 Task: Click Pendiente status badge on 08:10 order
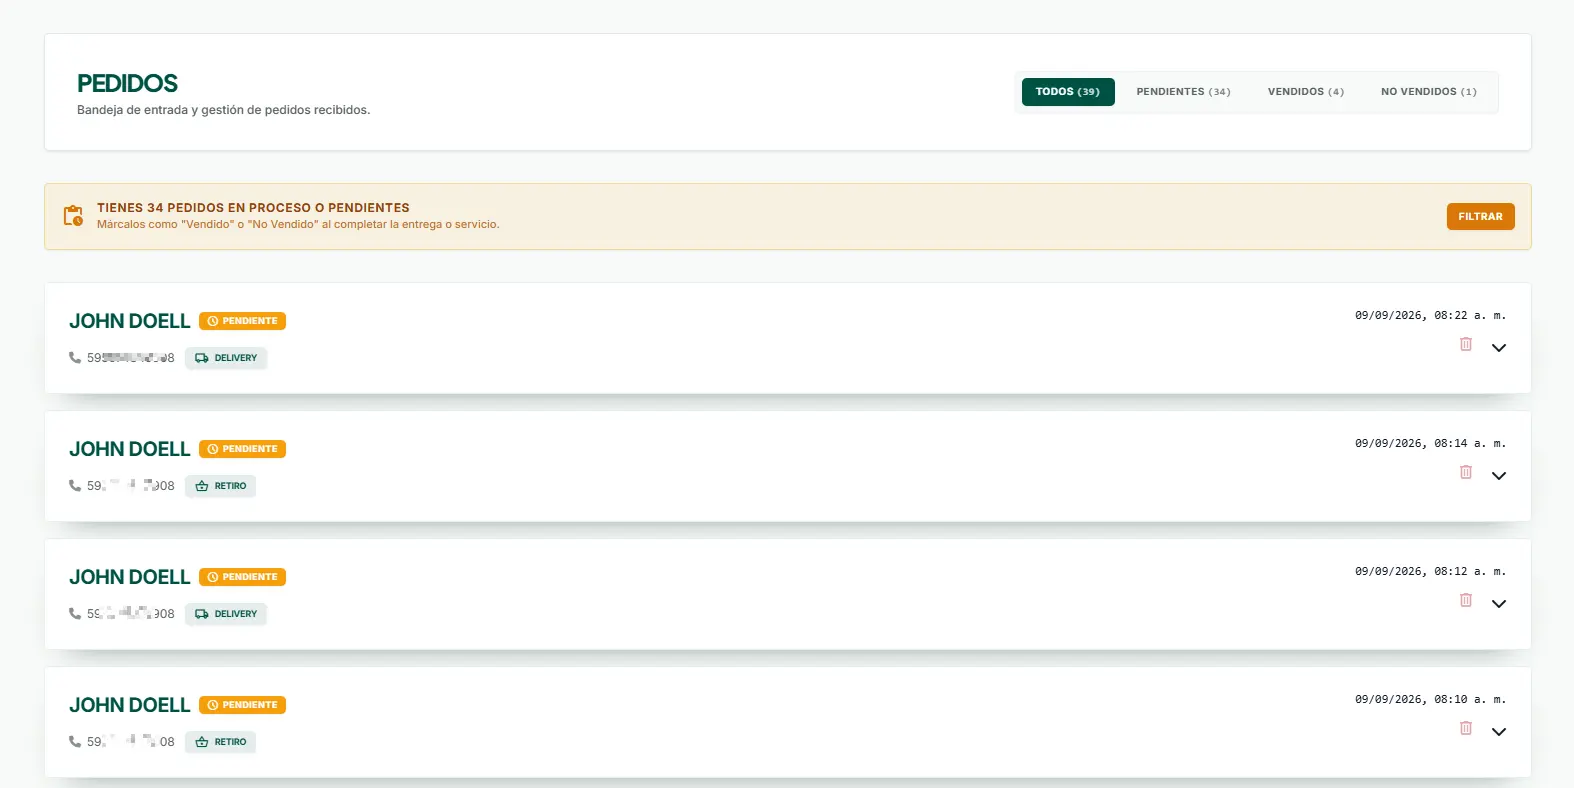click(x=243, y=705)
